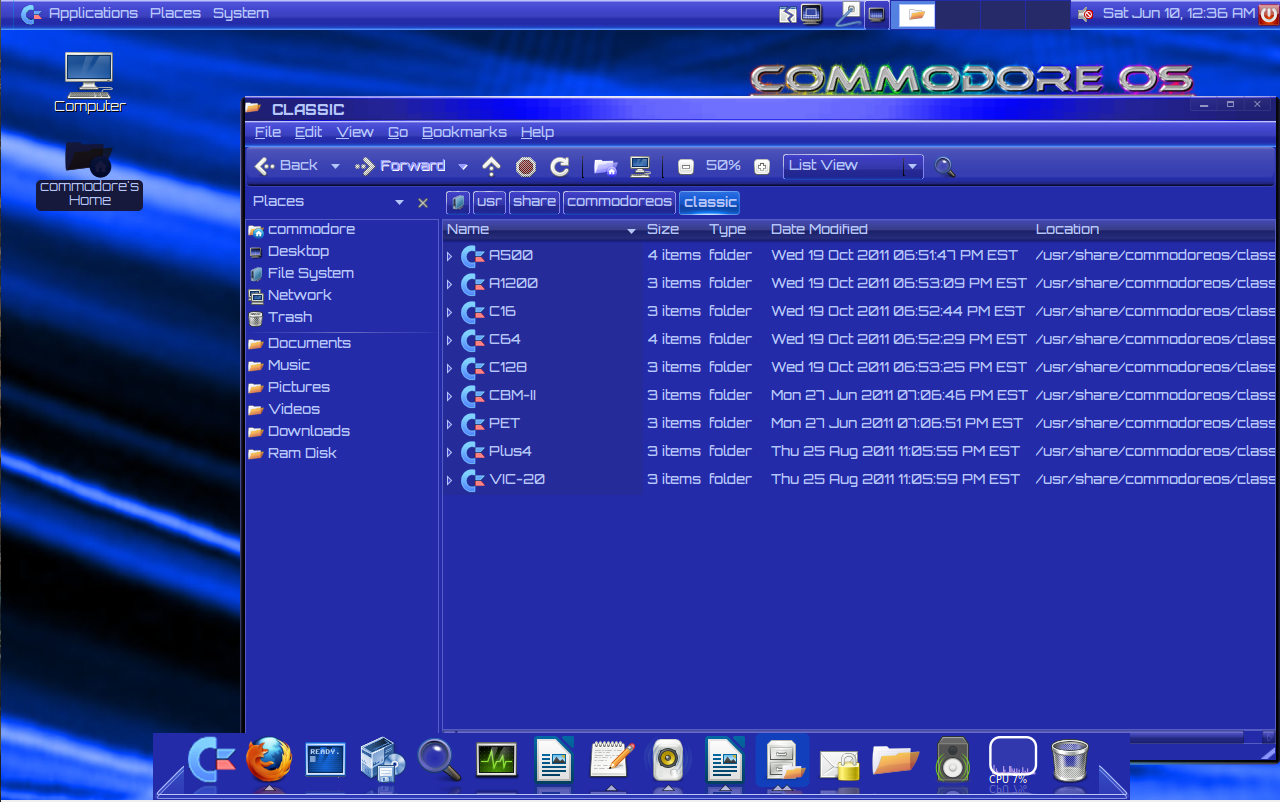Image resolution: width=1280 pixels, height=802 pixels.
Task: Expand the C128 folder row
Action: (x=449, y=368)
